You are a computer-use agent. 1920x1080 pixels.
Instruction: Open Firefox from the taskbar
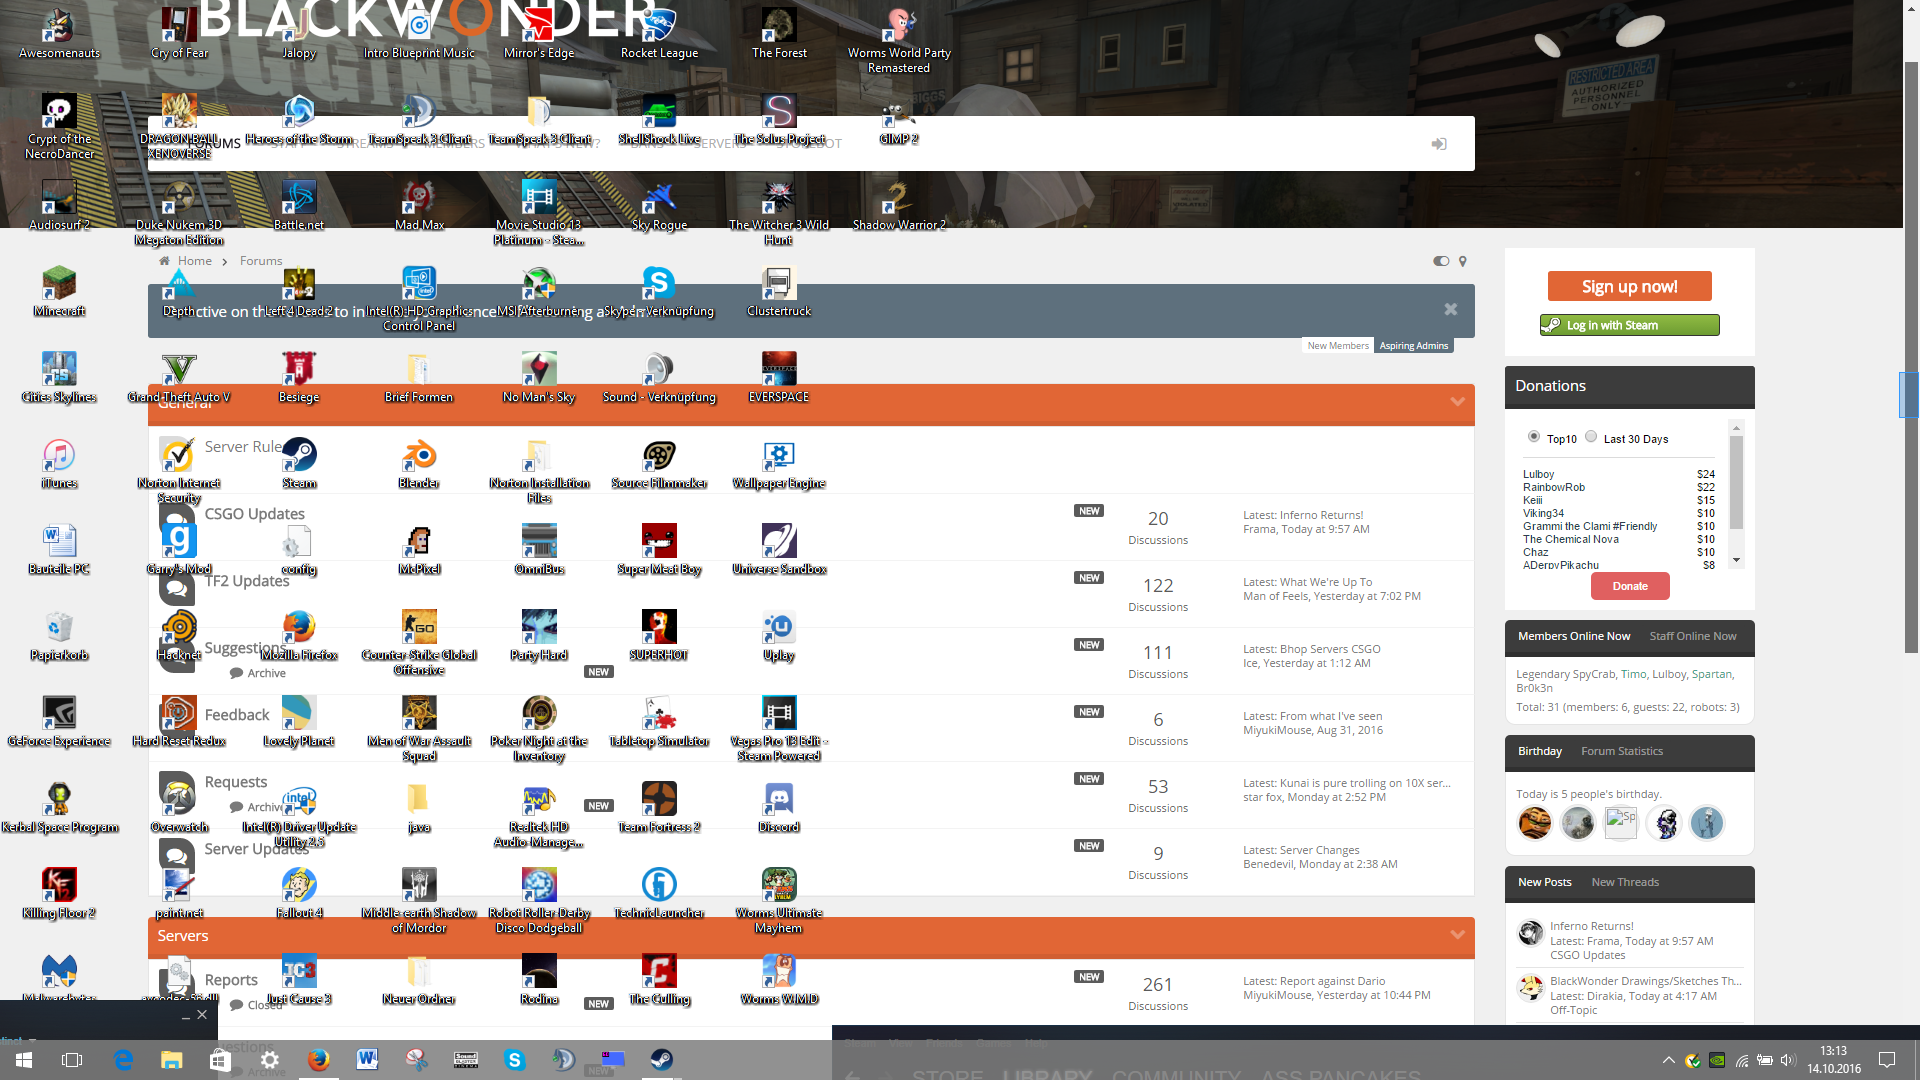pos(319,1060)
